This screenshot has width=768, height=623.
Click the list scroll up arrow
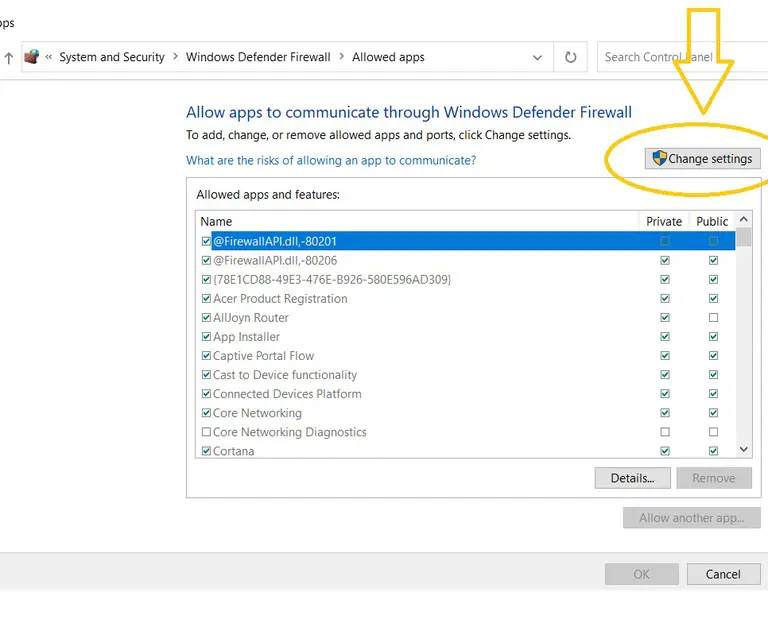coord(744,219)
